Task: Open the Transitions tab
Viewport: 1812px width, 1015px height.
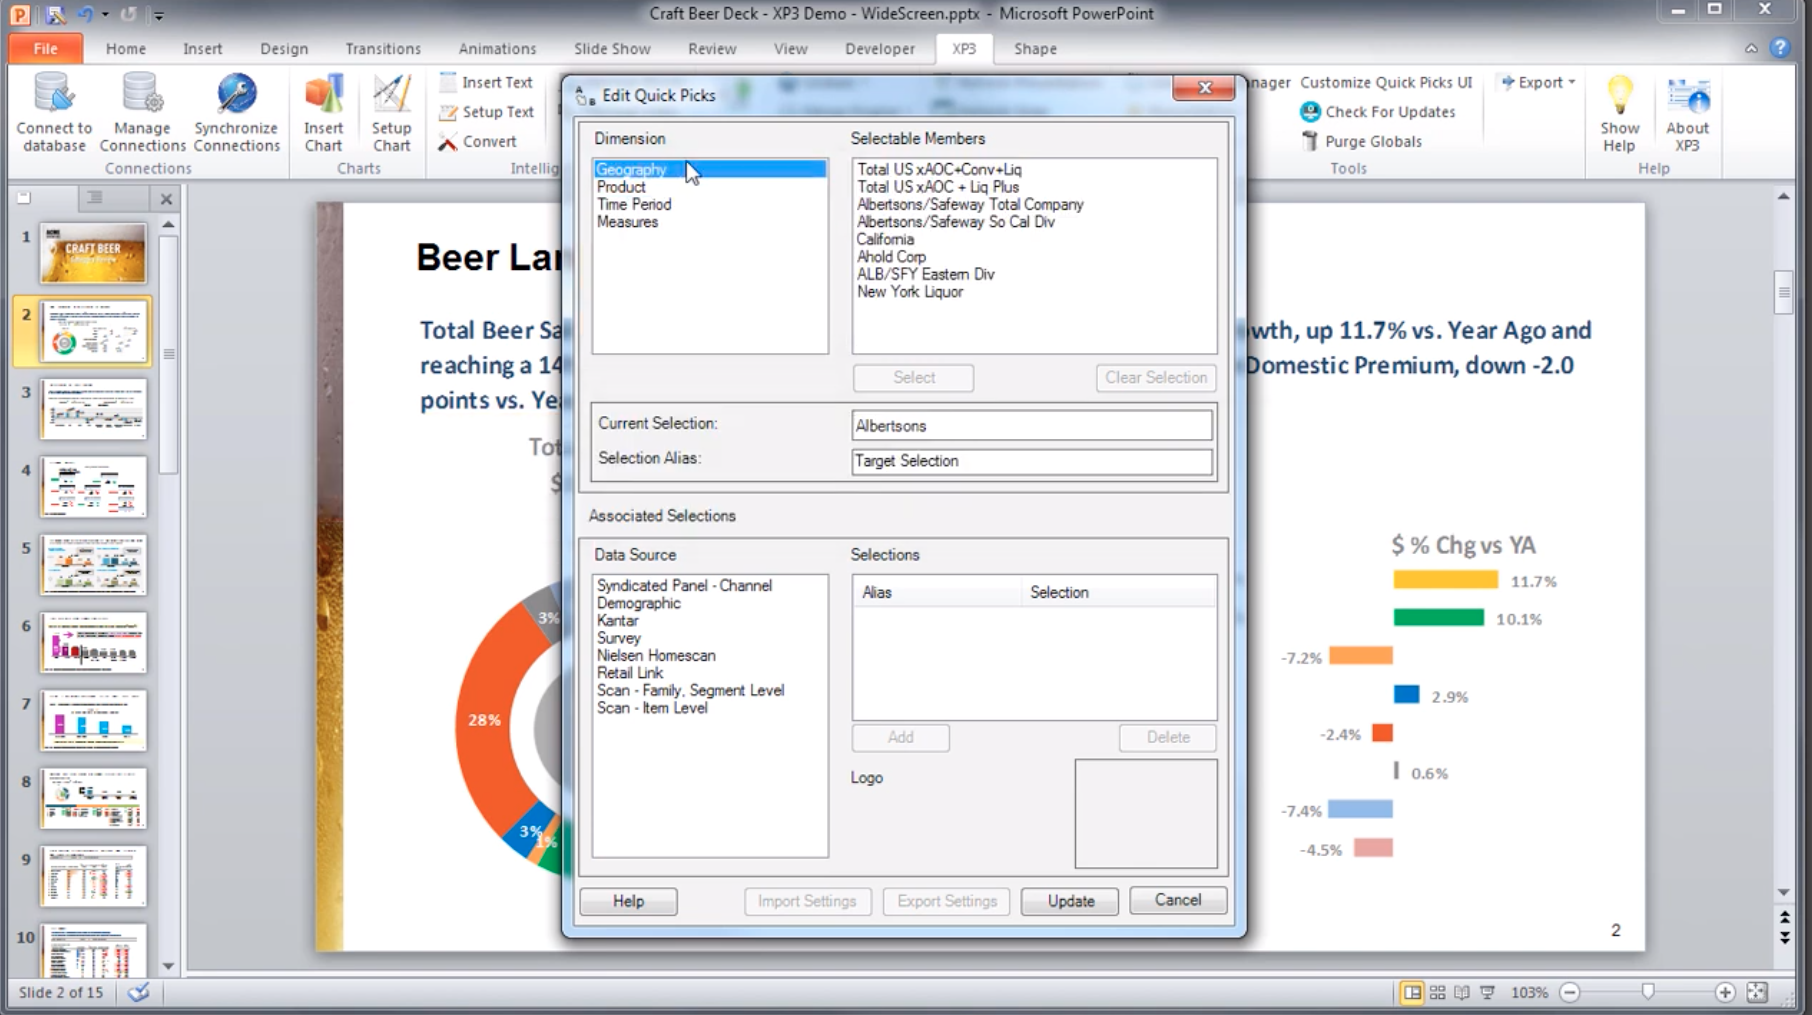Action: [x=383, y=48]
